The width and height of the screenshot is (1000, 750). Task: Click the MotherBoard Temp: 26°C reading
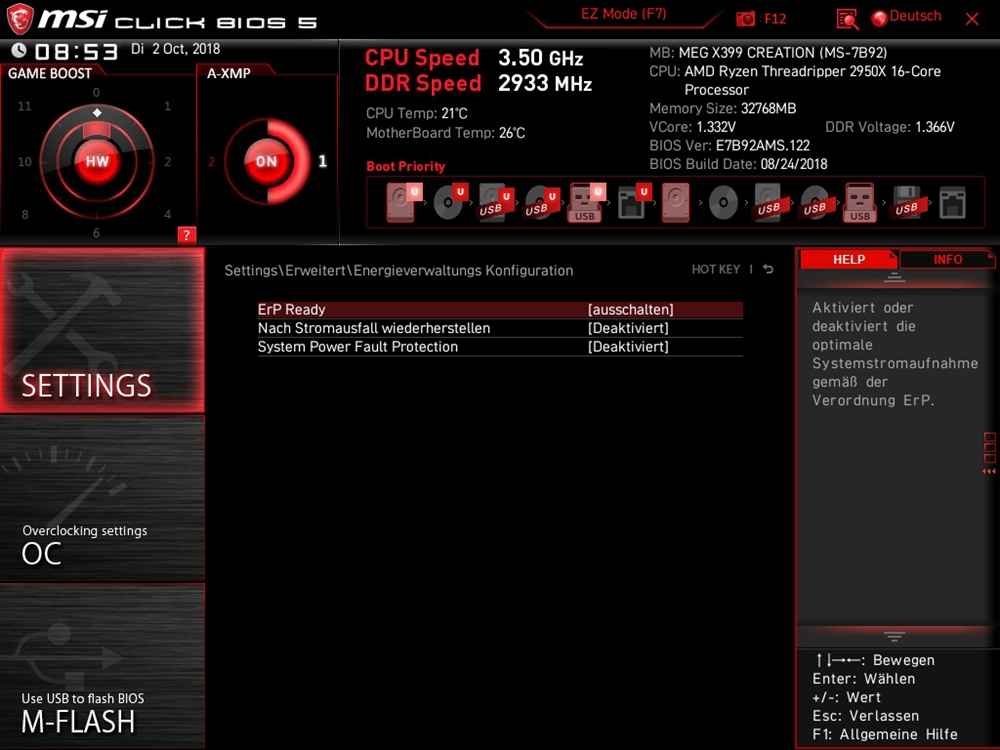tap(446, 133)
